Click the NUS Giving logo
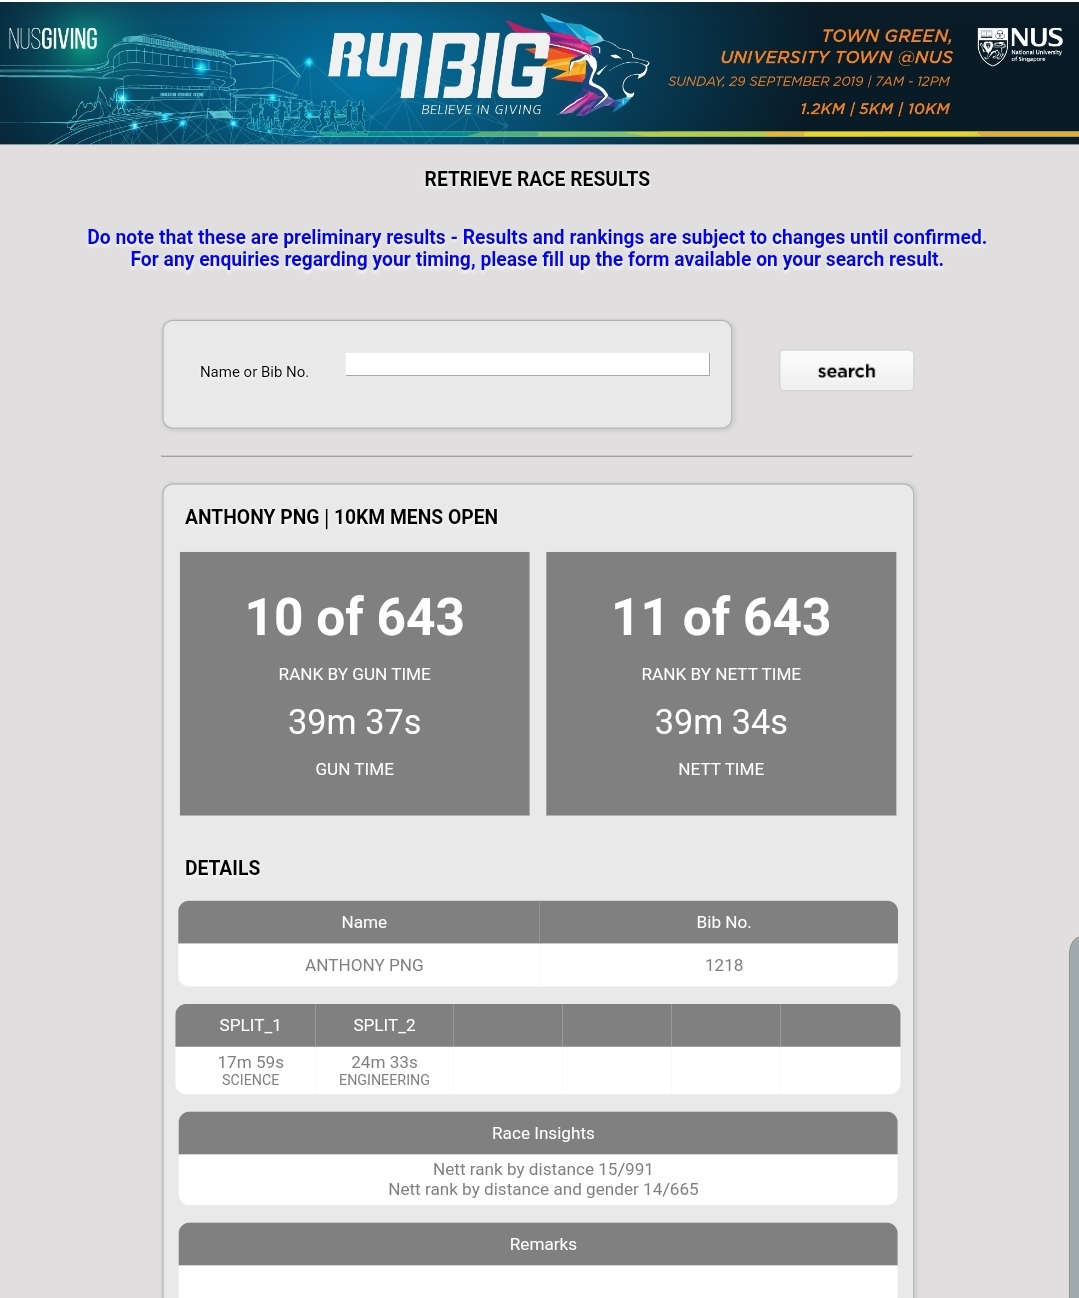This screenshot has height=1298, width=1079. [x=53, y=39]
